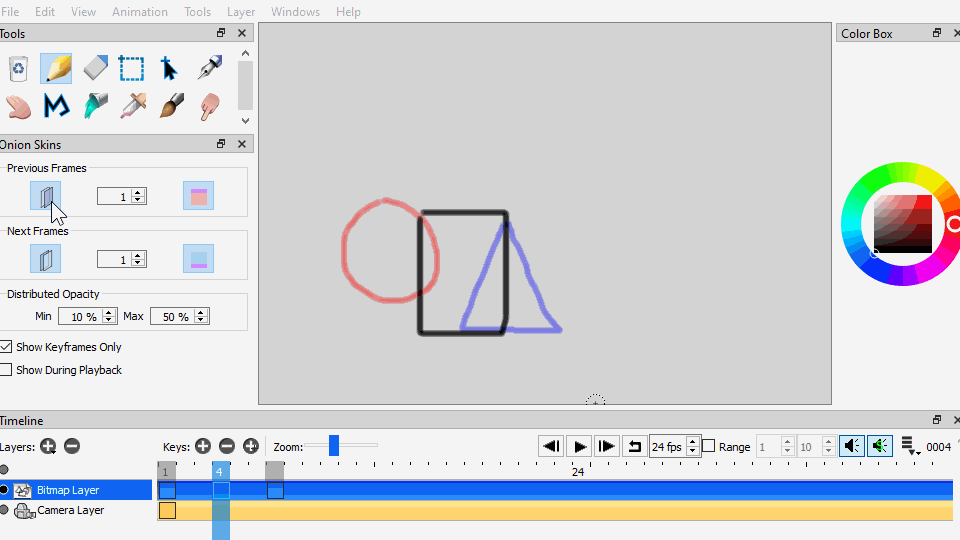The image size is (960, 540).
Task: Enable the Range checkbox
Action: pyautogui.click(x=708, y=446)
